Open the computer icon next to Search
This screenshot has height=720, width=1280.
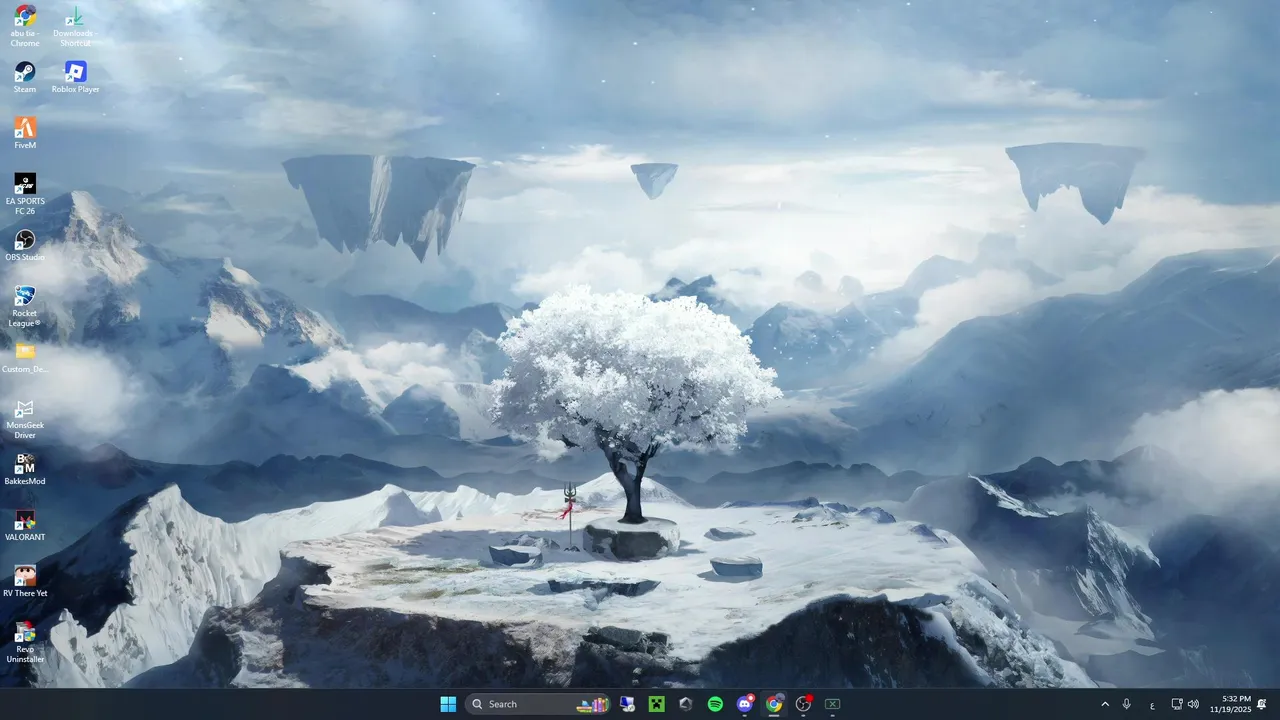point(627,704)
